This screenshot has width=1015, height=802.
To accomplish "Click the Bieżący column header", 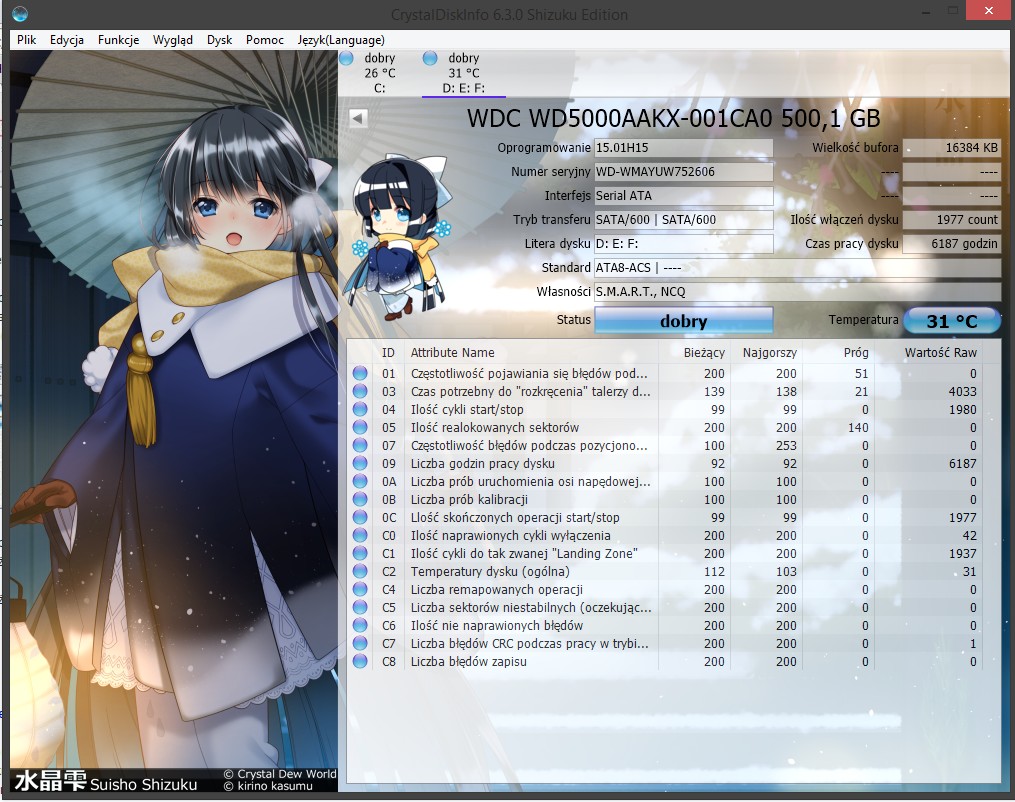I will tap(695, 353).
